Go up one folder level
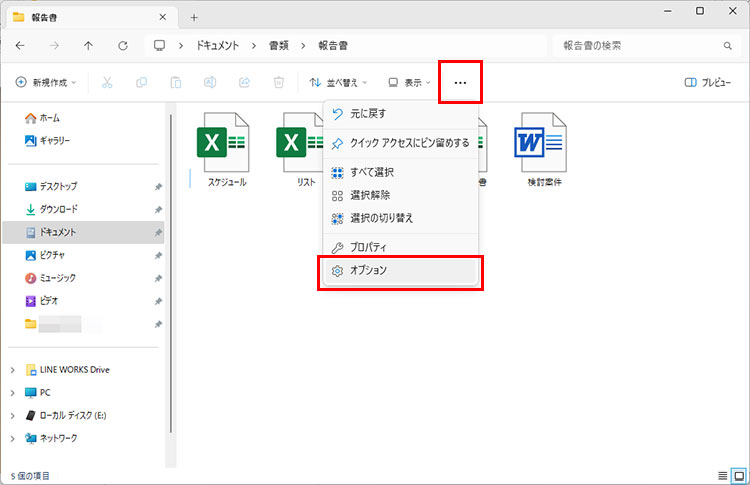This screenshot has height=485, width=750. coord(88,45)
